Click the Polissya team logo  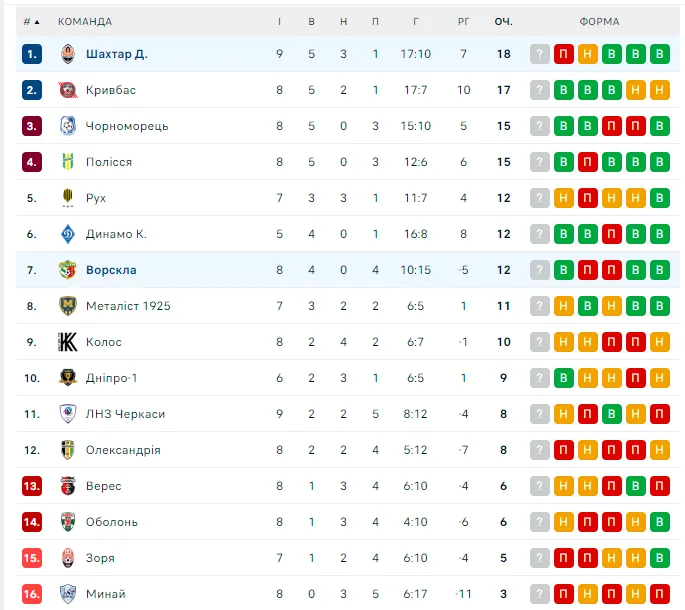[x=68, y=162]
